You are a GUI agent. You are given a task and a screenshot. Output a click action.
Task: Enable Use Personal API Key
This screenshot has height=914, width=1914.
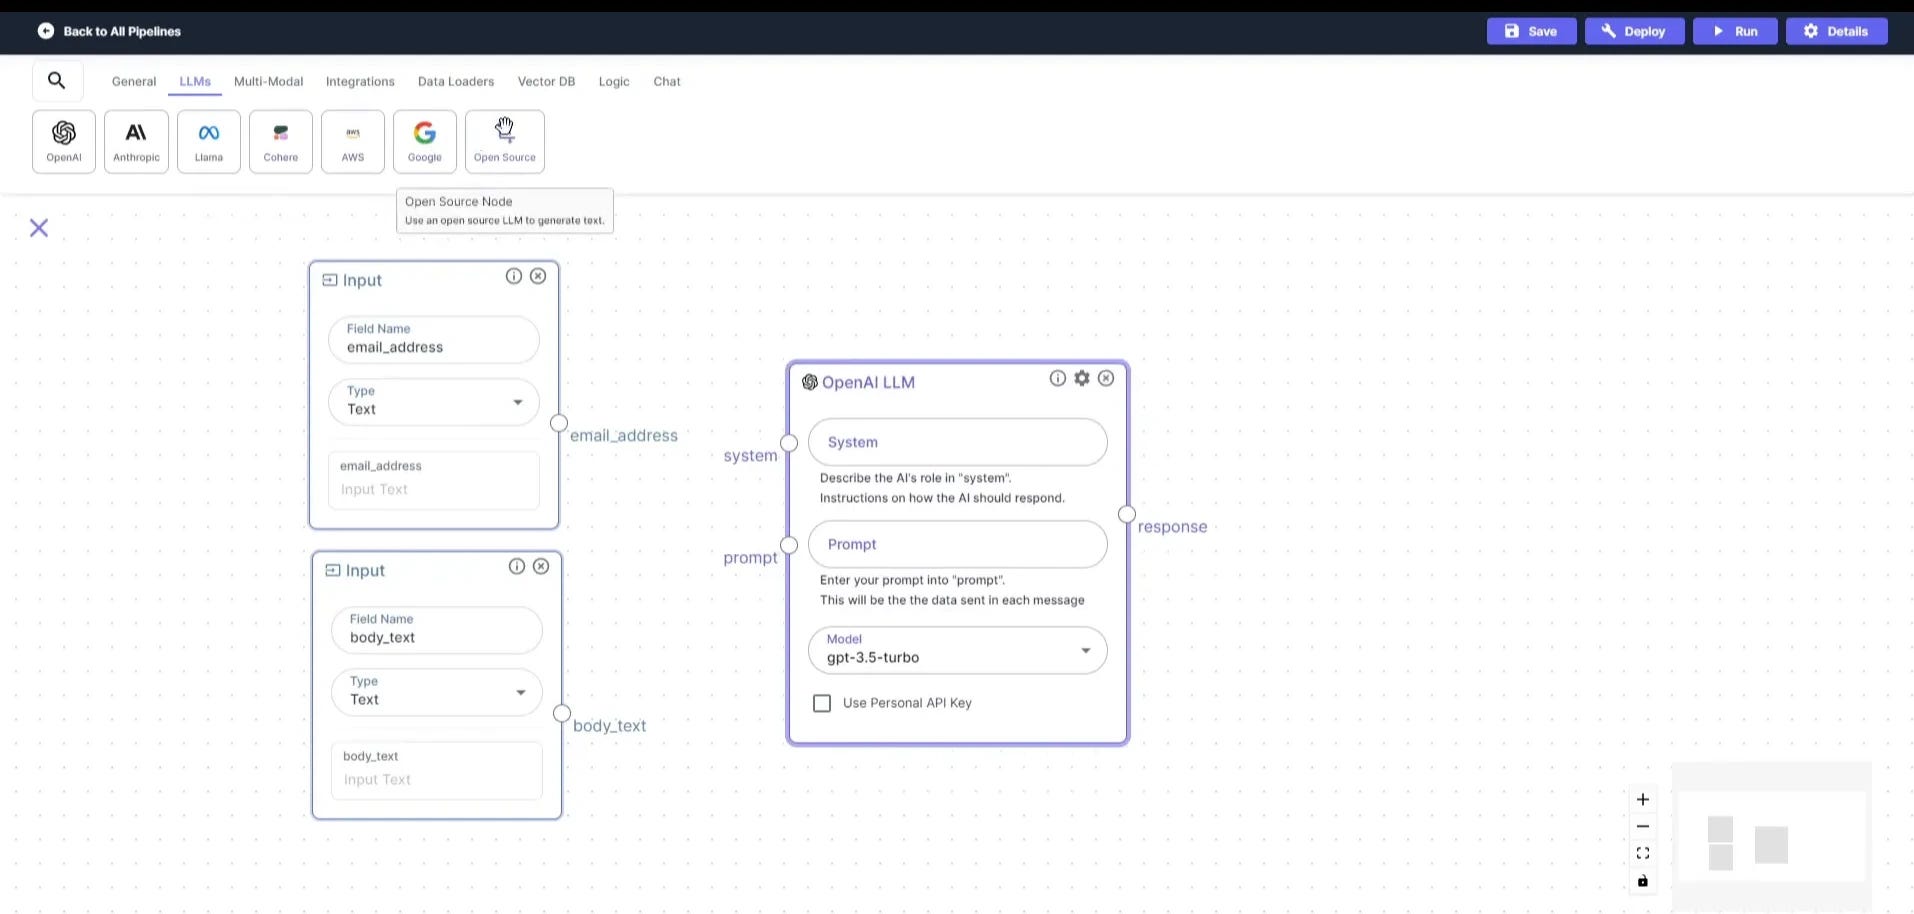pyautogui.click(x=821, y=703)
